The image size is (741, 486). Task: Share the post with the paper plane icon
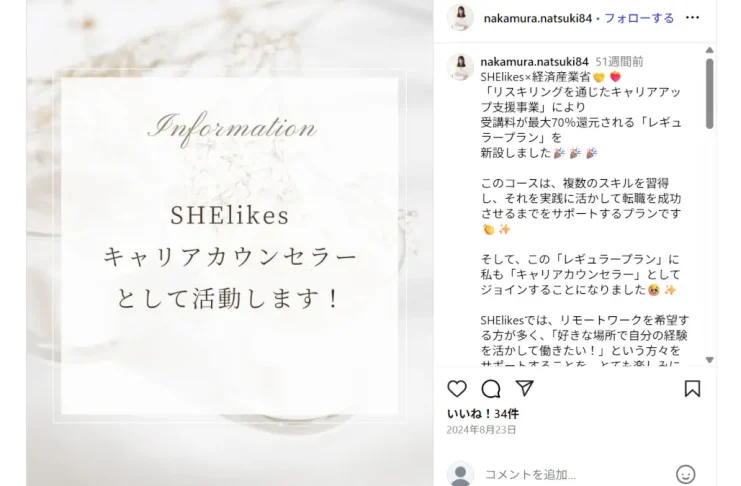pyautogui.click(x=525, y=388)
